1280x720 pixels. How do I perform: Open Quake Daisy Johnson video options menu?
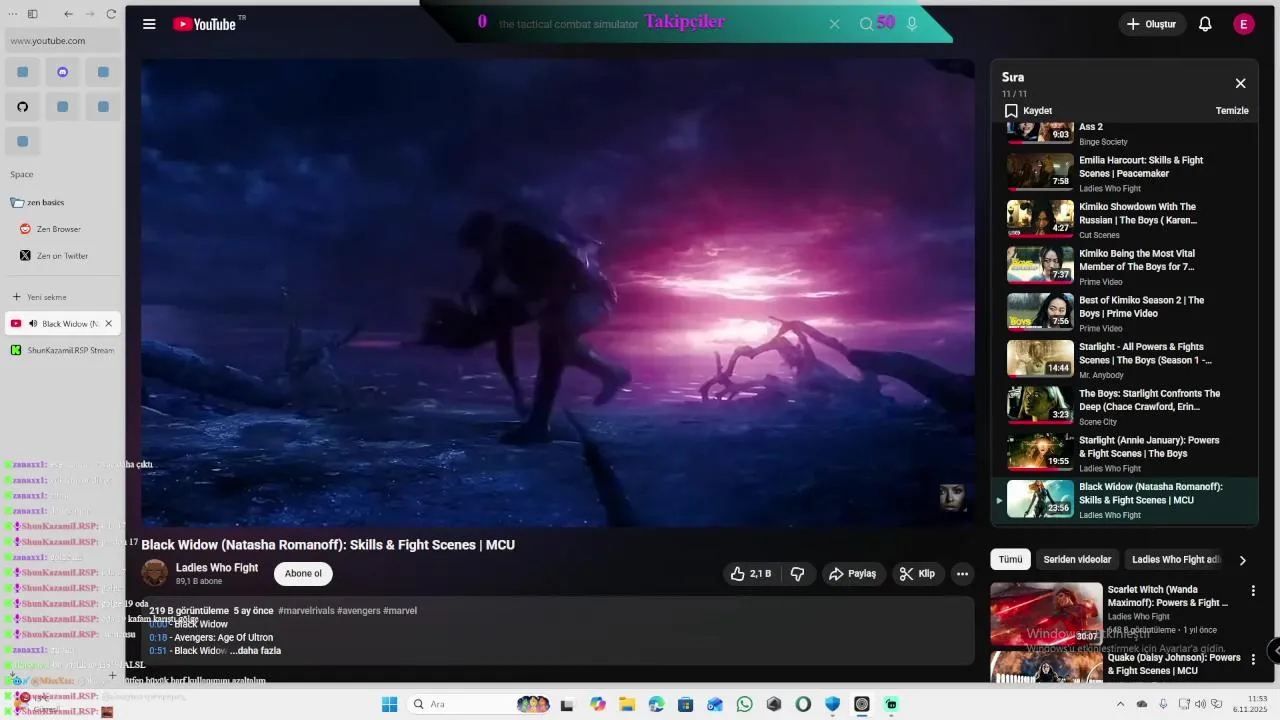tap(1253, 659)
